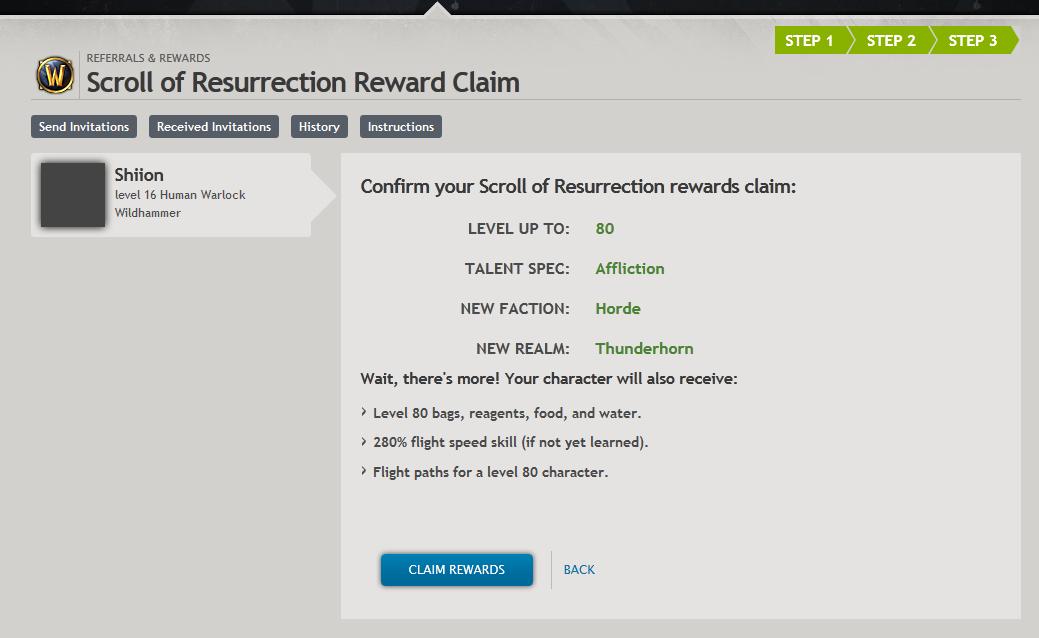
Task: Select the chevron beside 'Level 80 bags' perk
Action: coord(363,412)
